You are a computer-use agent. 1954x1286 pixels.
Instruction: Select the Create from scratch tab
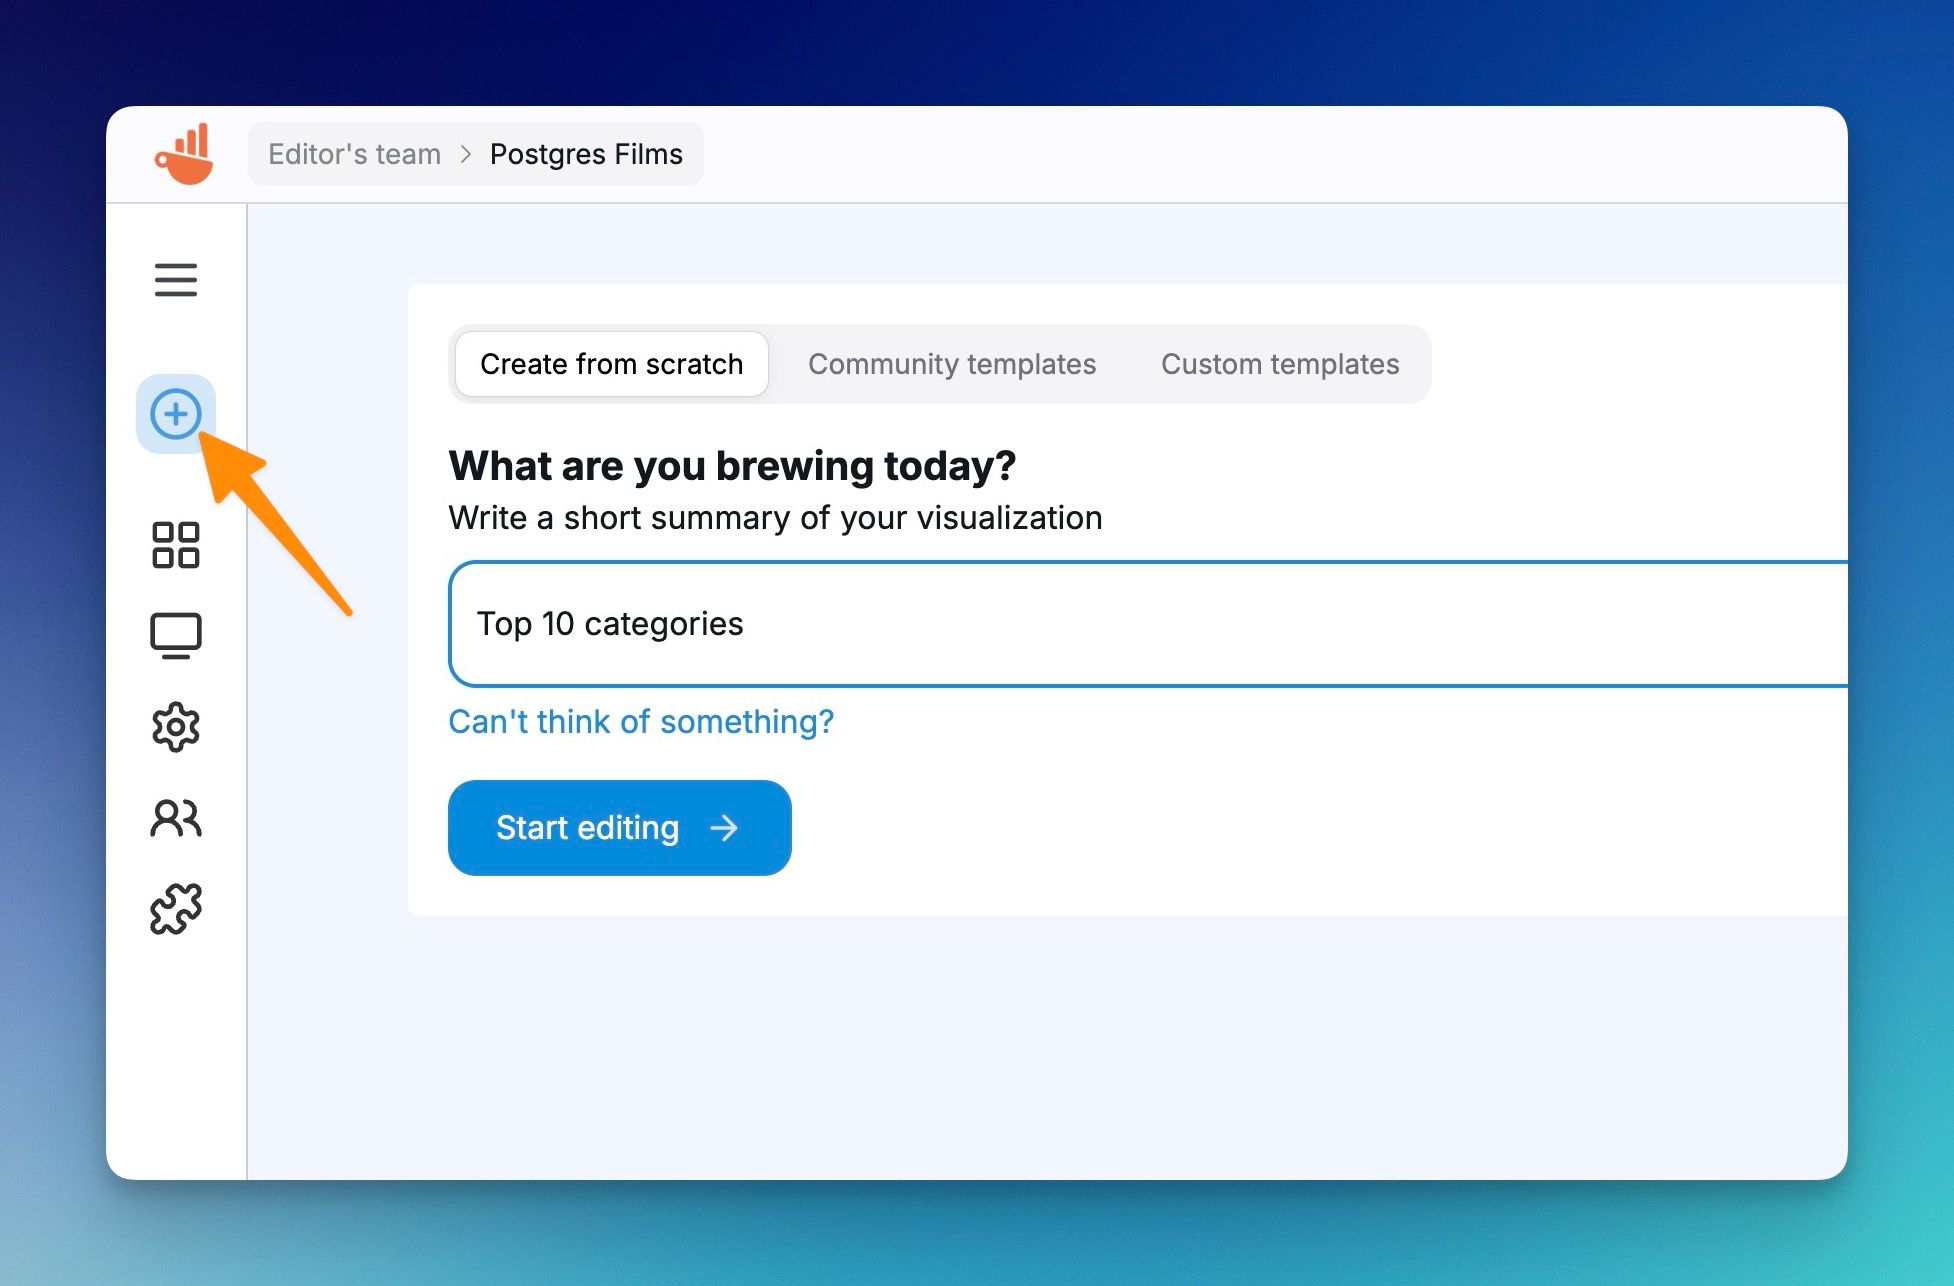611,364
